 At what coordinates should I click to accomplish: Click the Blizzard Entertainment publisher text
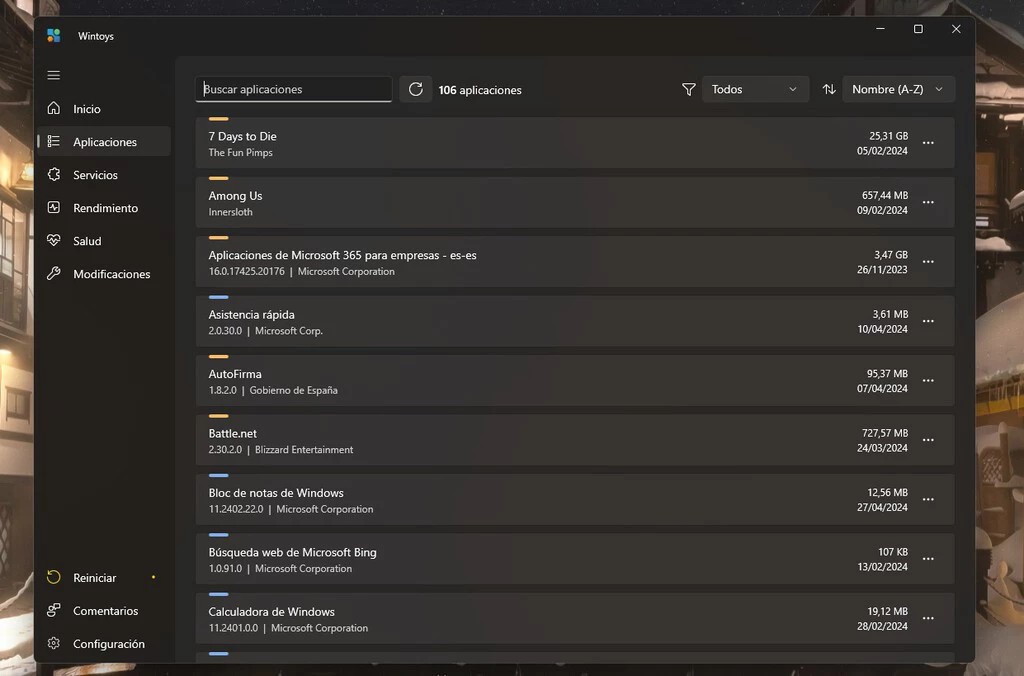point(304,449)
